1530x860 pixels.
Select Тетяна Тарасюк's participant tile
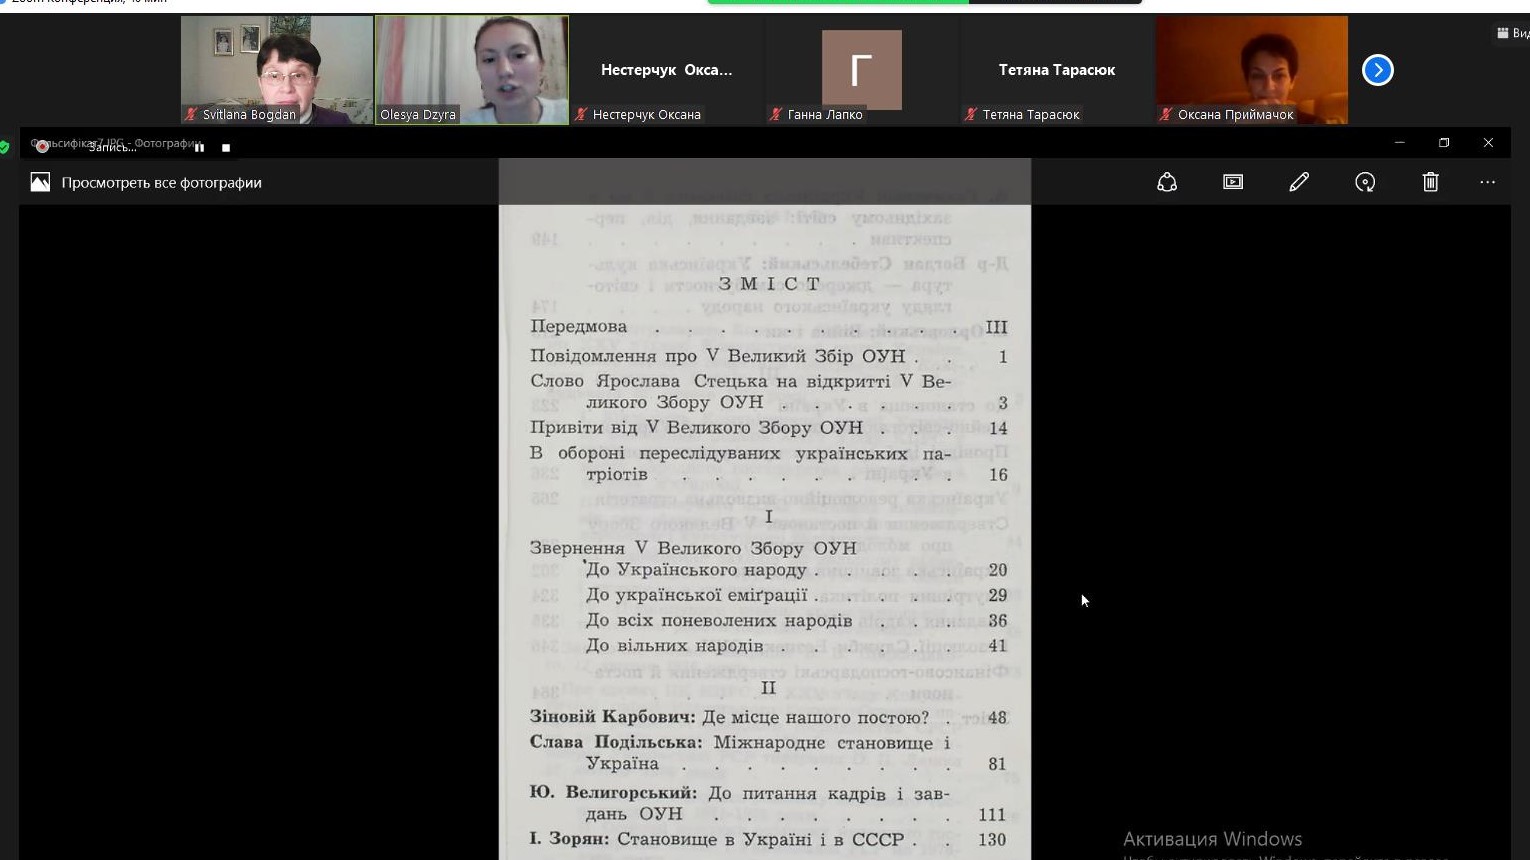tap(1056, 70)
